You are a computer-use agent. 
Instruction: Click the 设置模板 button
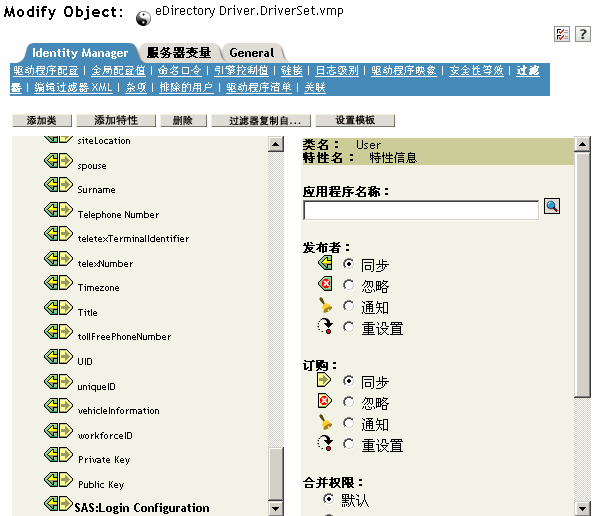click(355, 120)
